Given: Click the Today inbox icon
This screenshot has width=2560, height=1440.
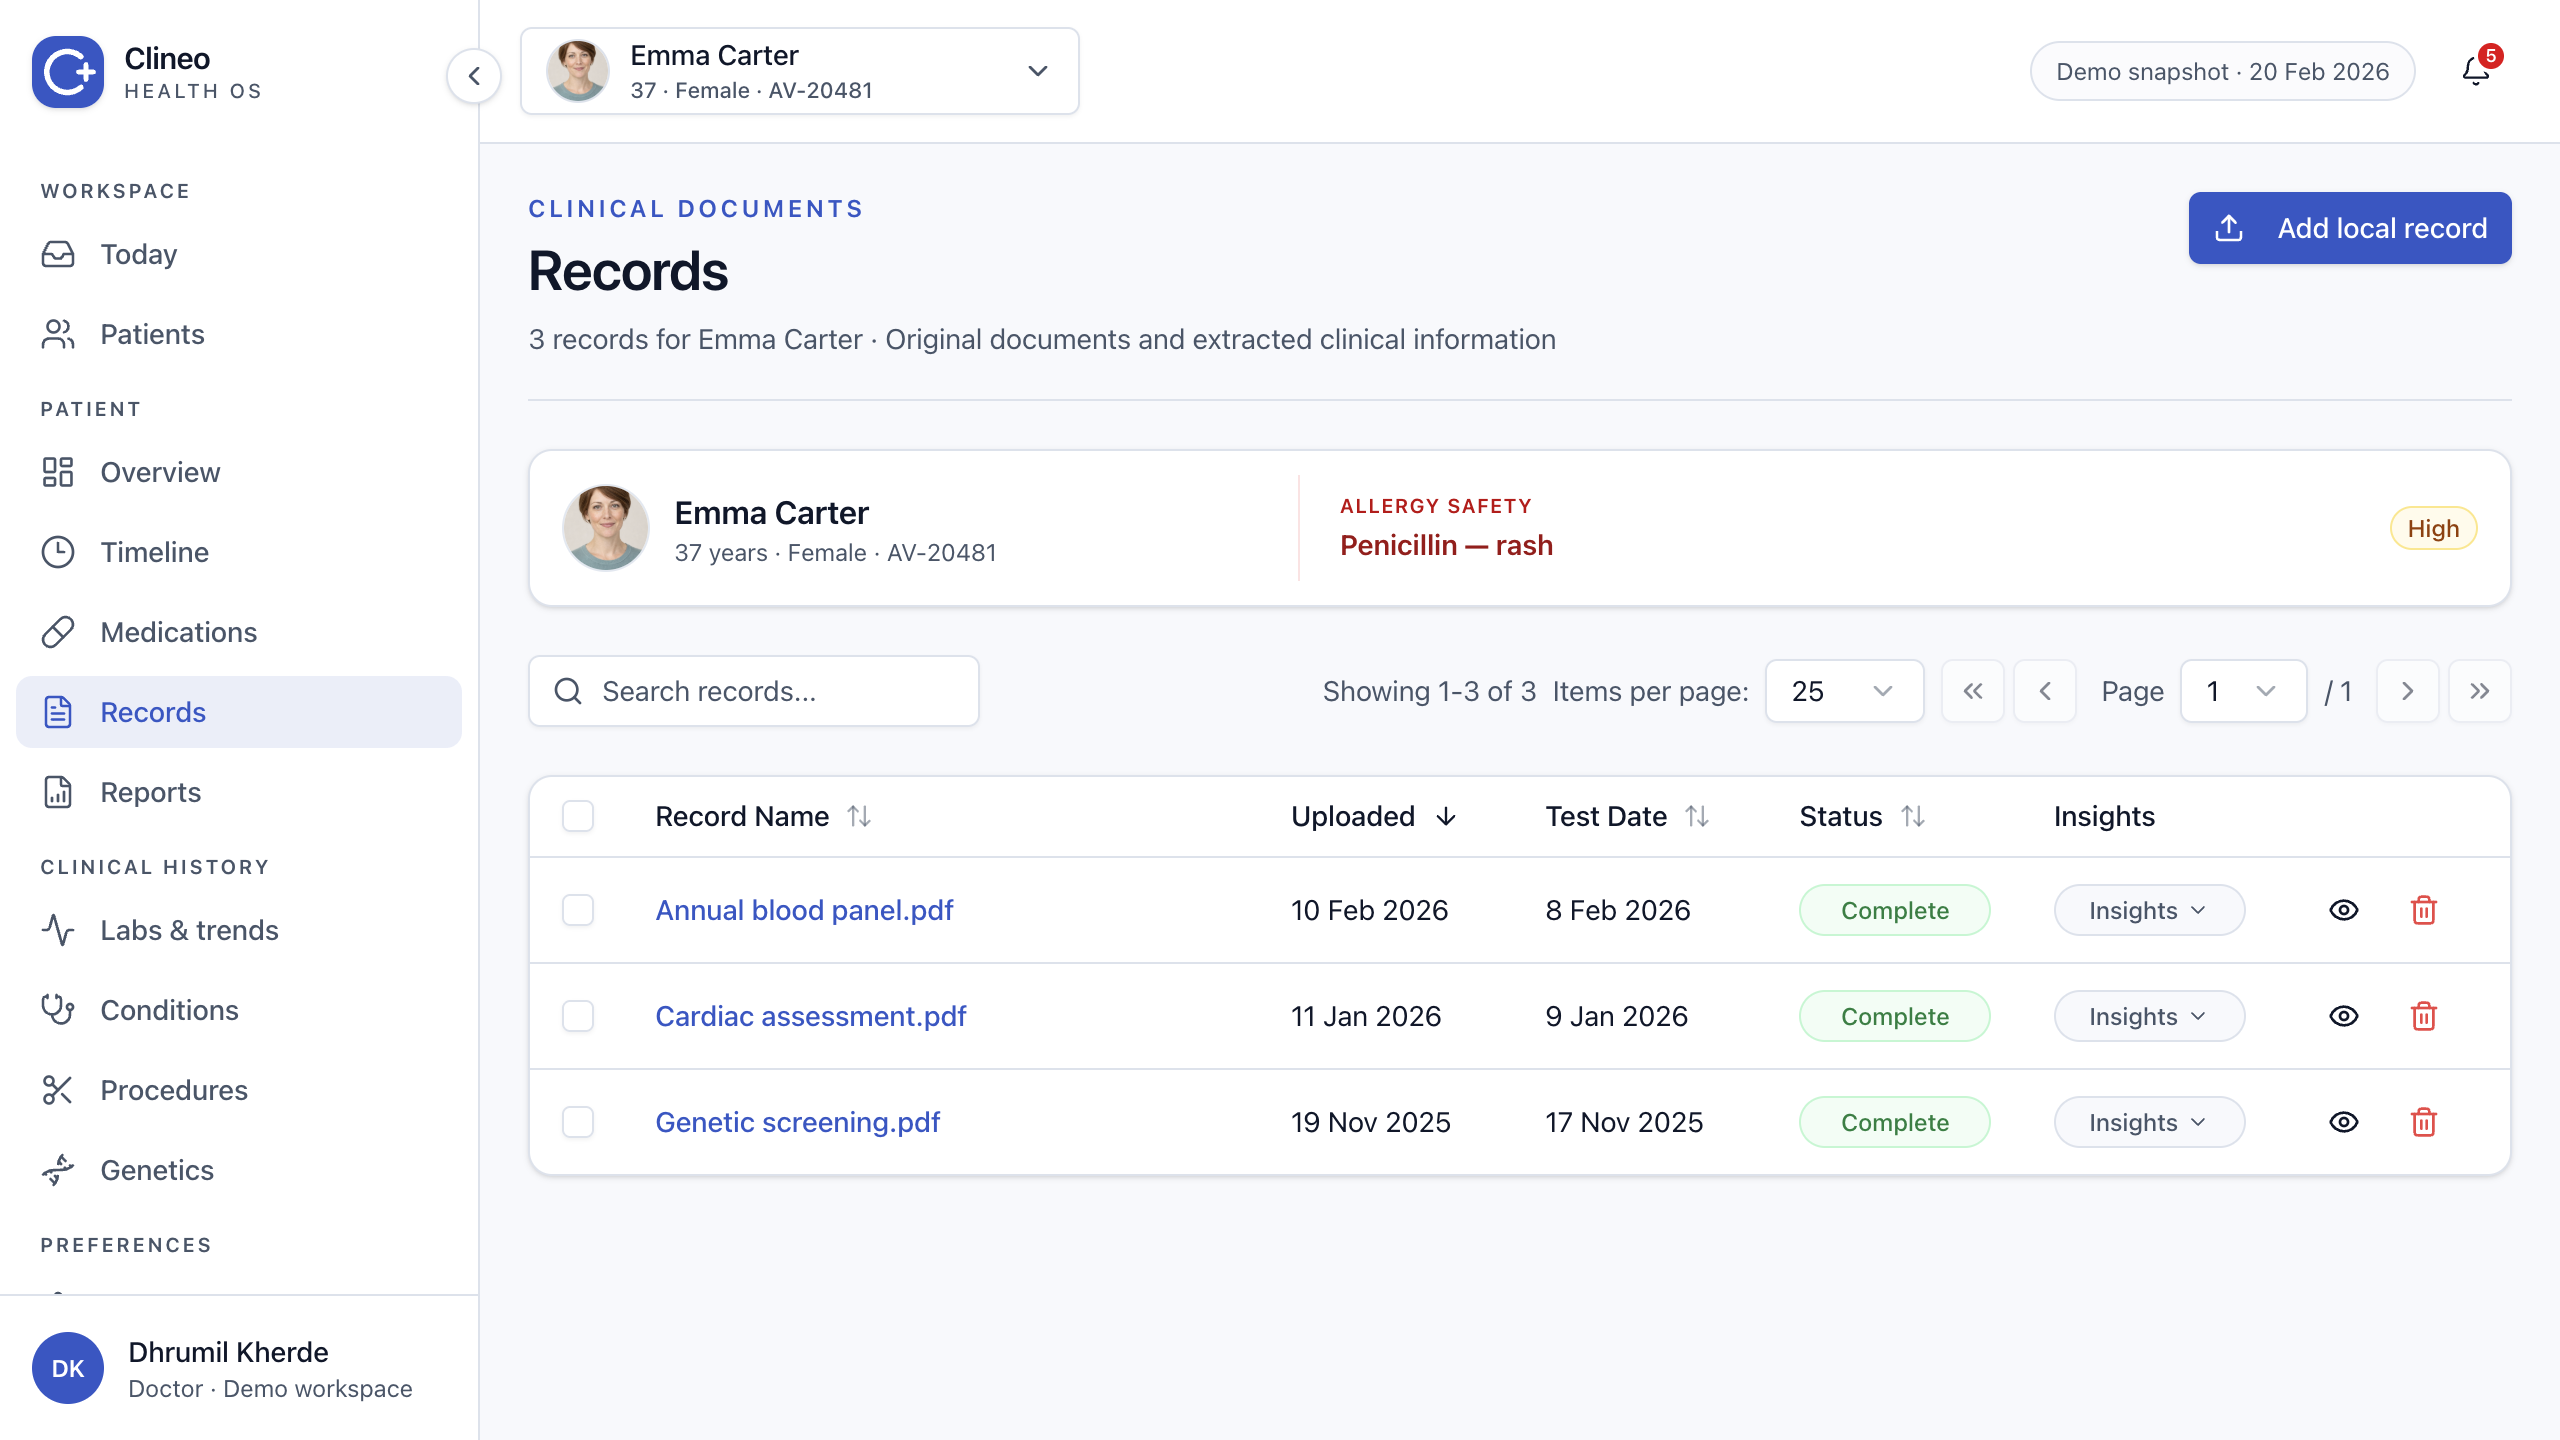Looking at the screenshot, I should (x=58, y=254).
